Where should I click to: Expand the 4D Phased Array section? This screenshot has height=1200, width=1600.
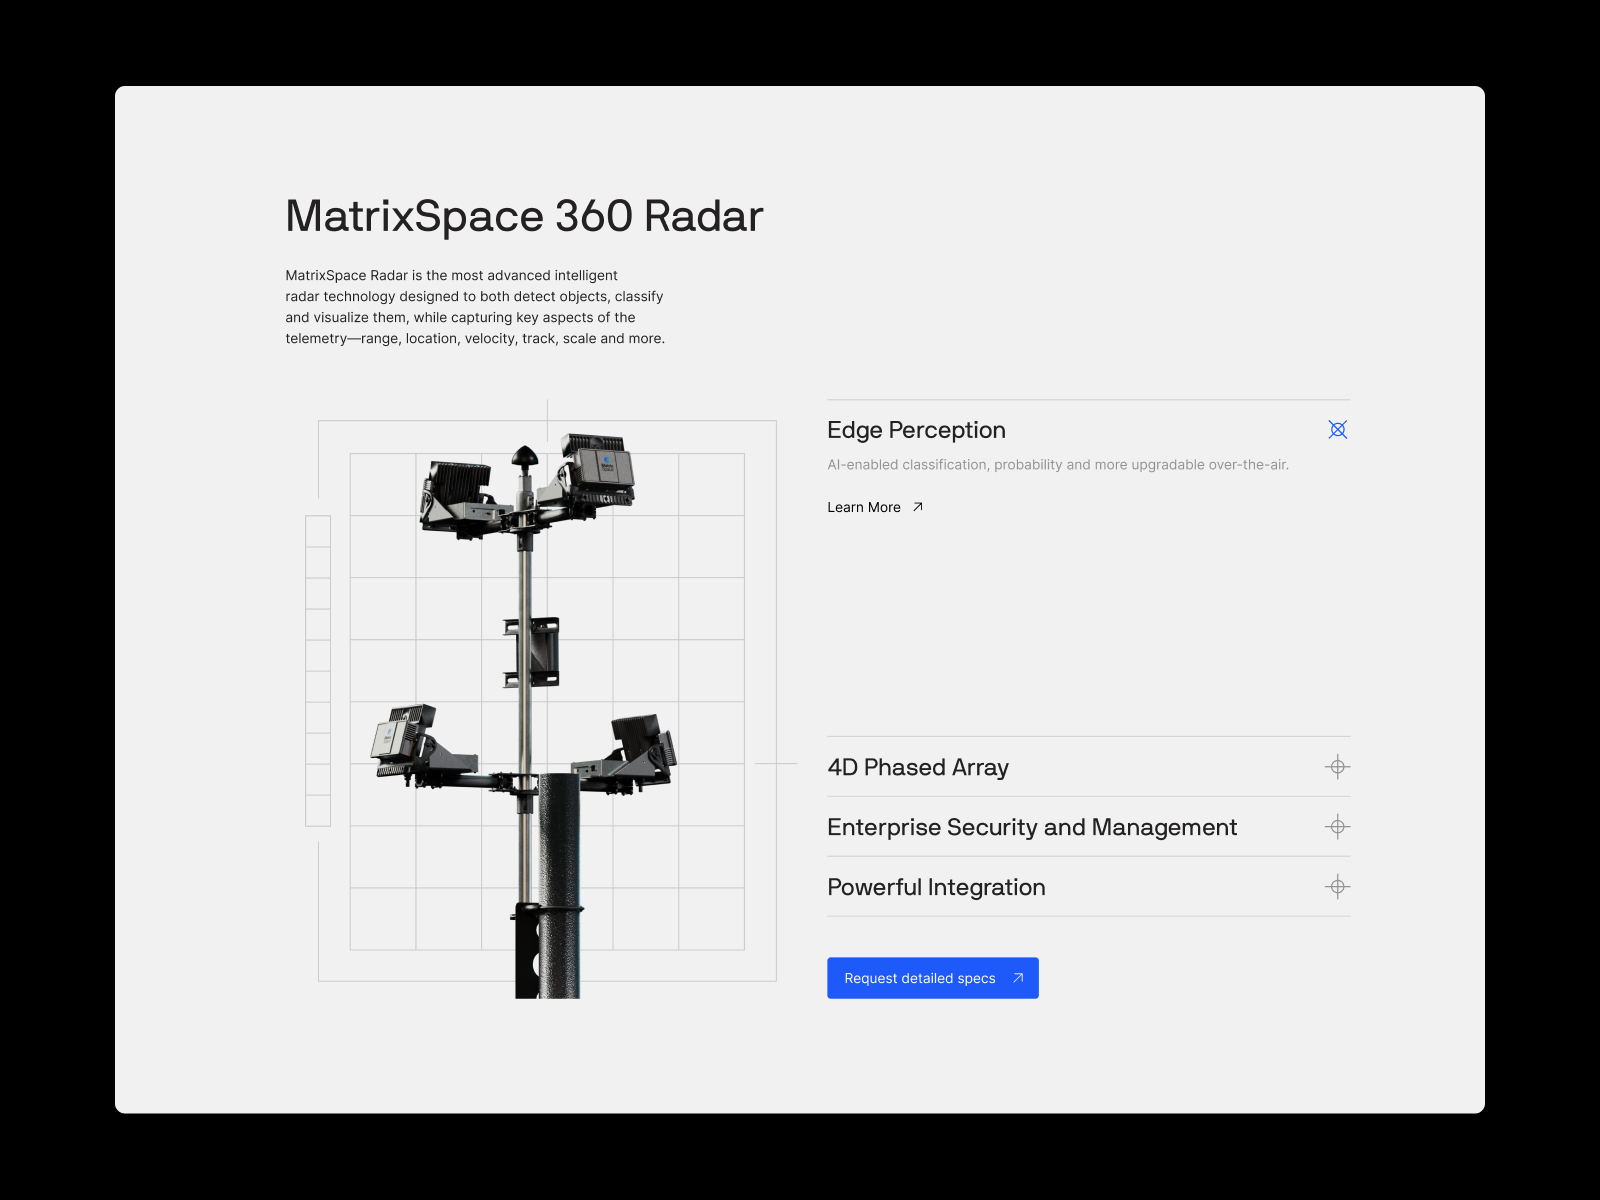coord(918,767)
